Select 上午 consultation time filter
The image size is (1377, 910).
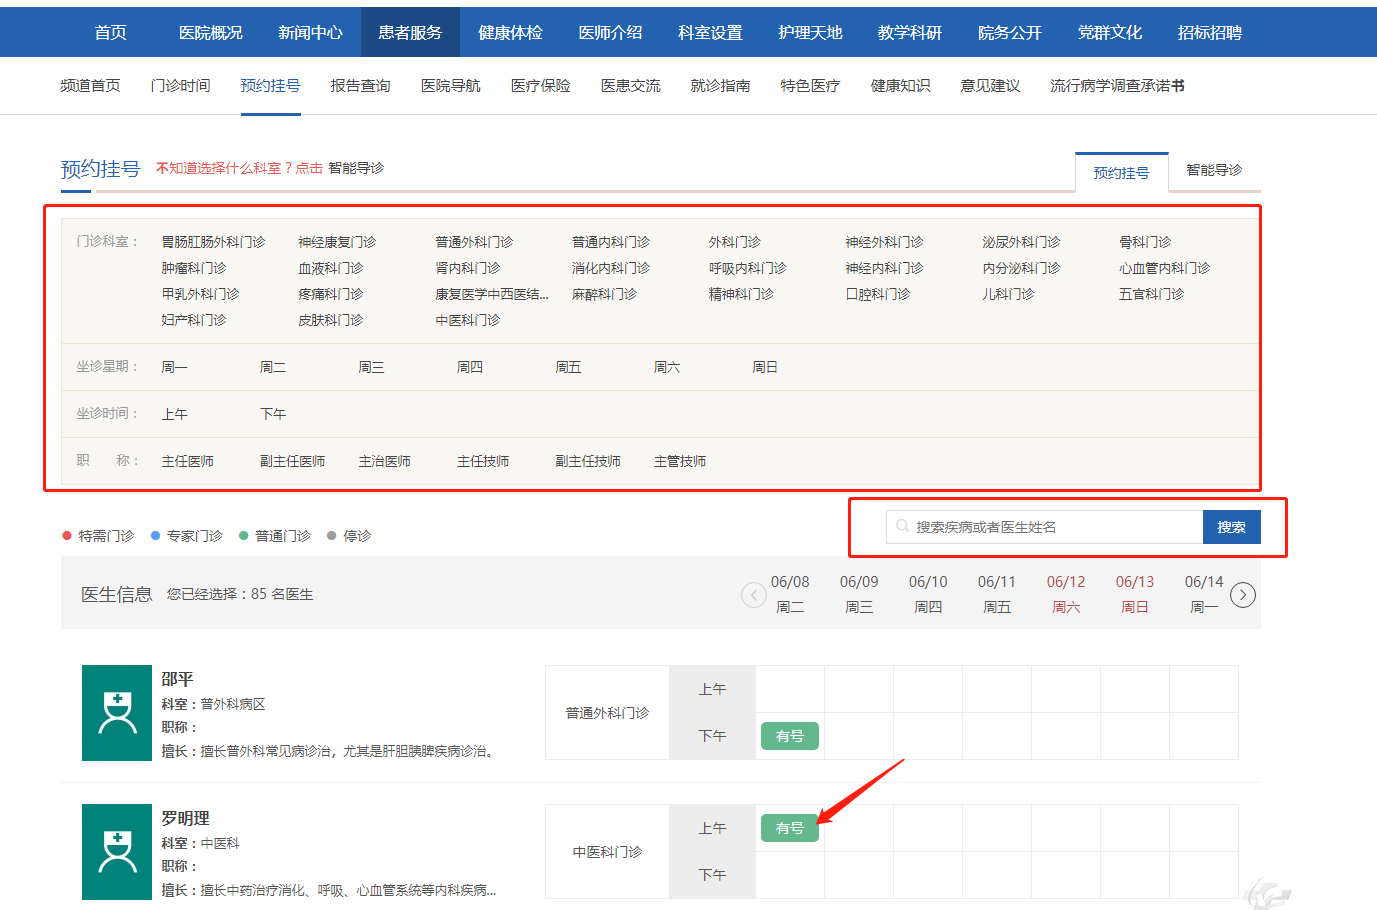click(174, 414)
